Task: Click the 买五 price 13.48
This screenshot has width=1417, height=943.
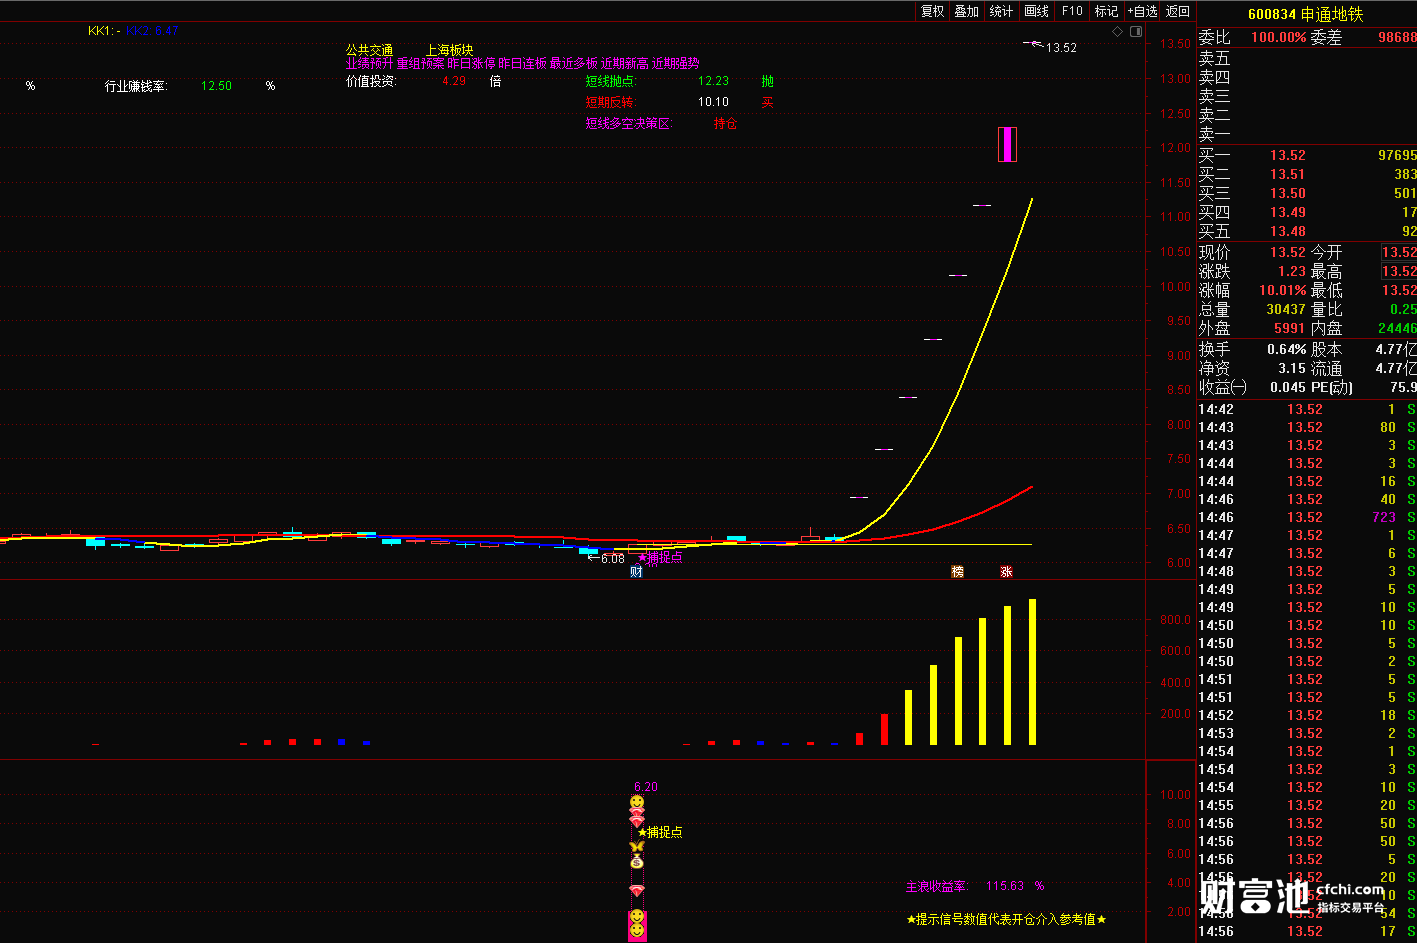Action: coord(1288,231)
